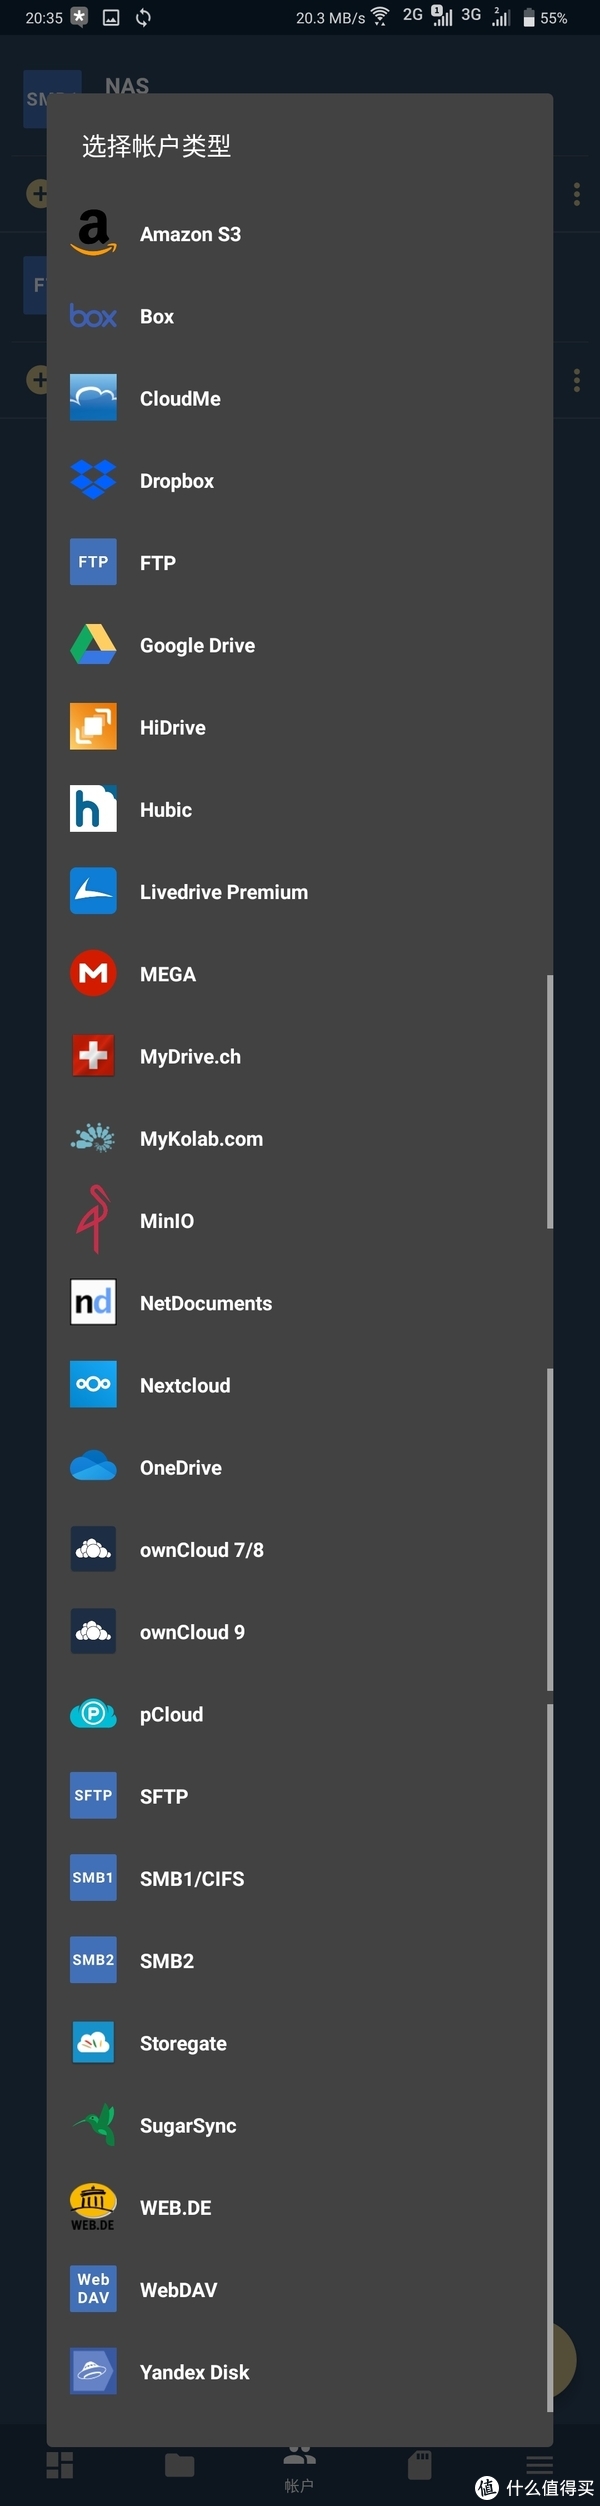Tap the Dropbox logo icon
The height and width of the screenshot is (2506, 600).
click(x=93, y=480)
